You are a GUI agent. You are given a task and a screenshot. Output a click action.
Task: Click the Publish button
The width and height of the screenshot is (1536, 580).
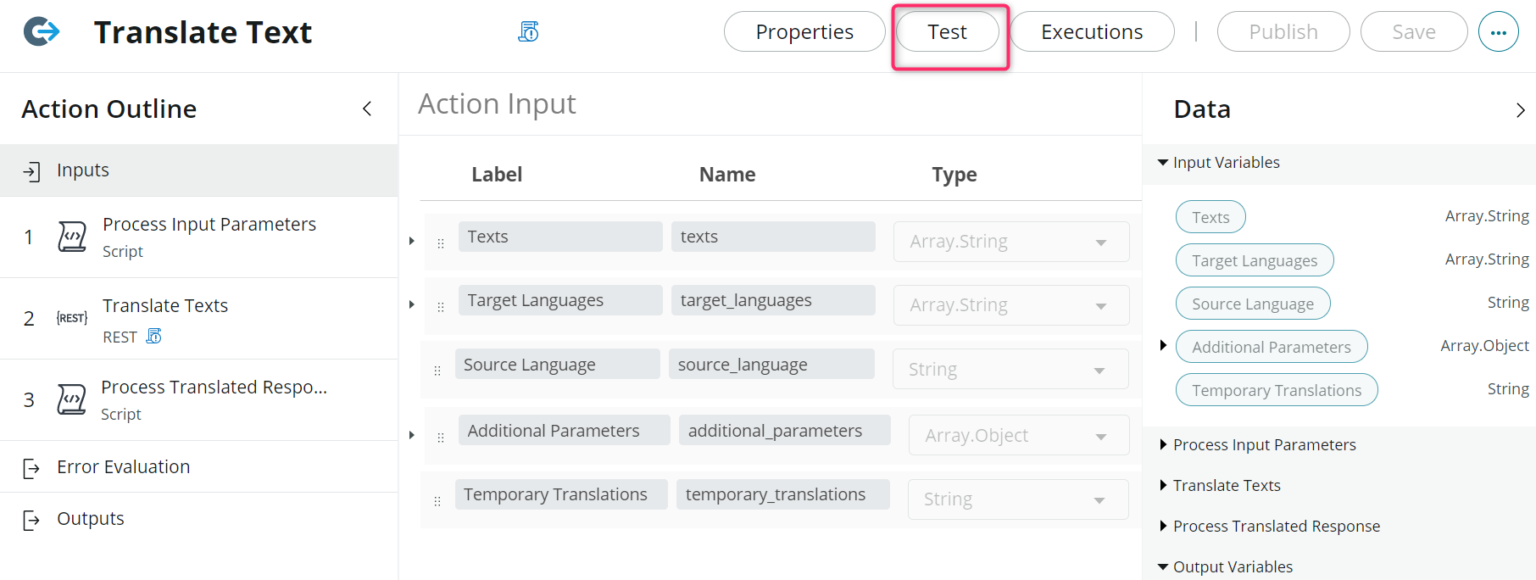point(1283,31)
